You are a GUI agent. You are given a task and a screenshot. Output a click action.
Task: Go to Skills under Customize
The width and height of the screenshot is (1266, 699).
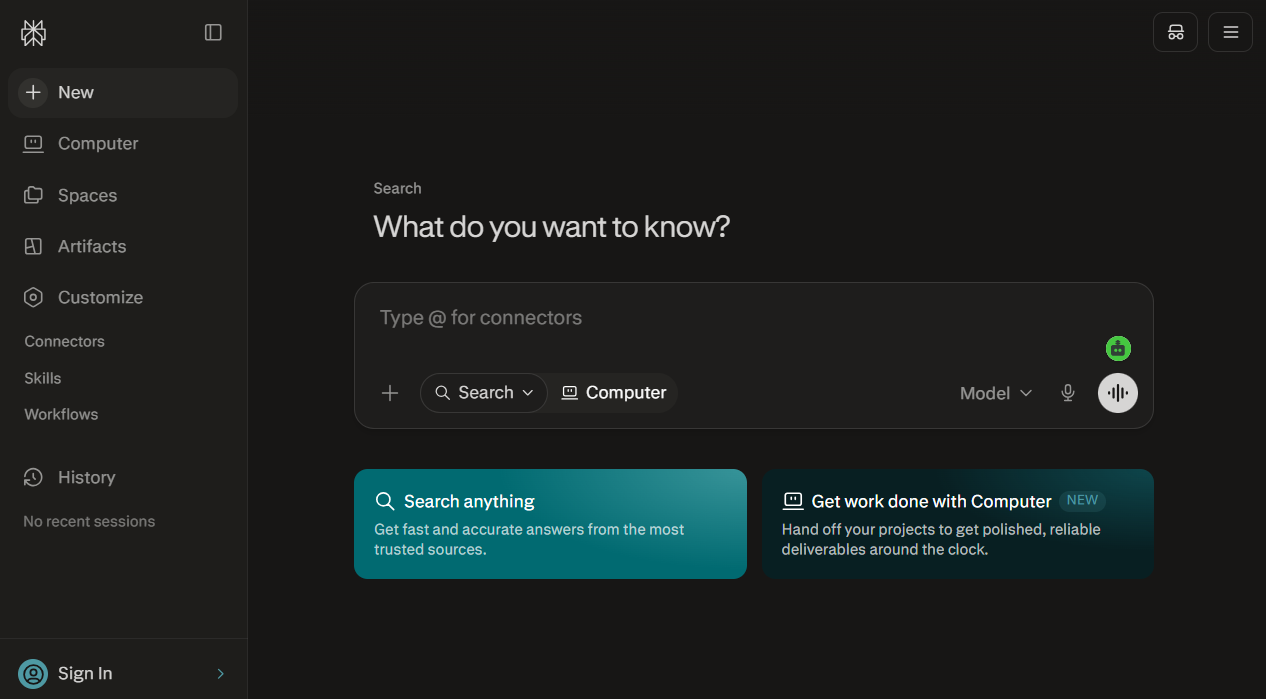(43, 378)
